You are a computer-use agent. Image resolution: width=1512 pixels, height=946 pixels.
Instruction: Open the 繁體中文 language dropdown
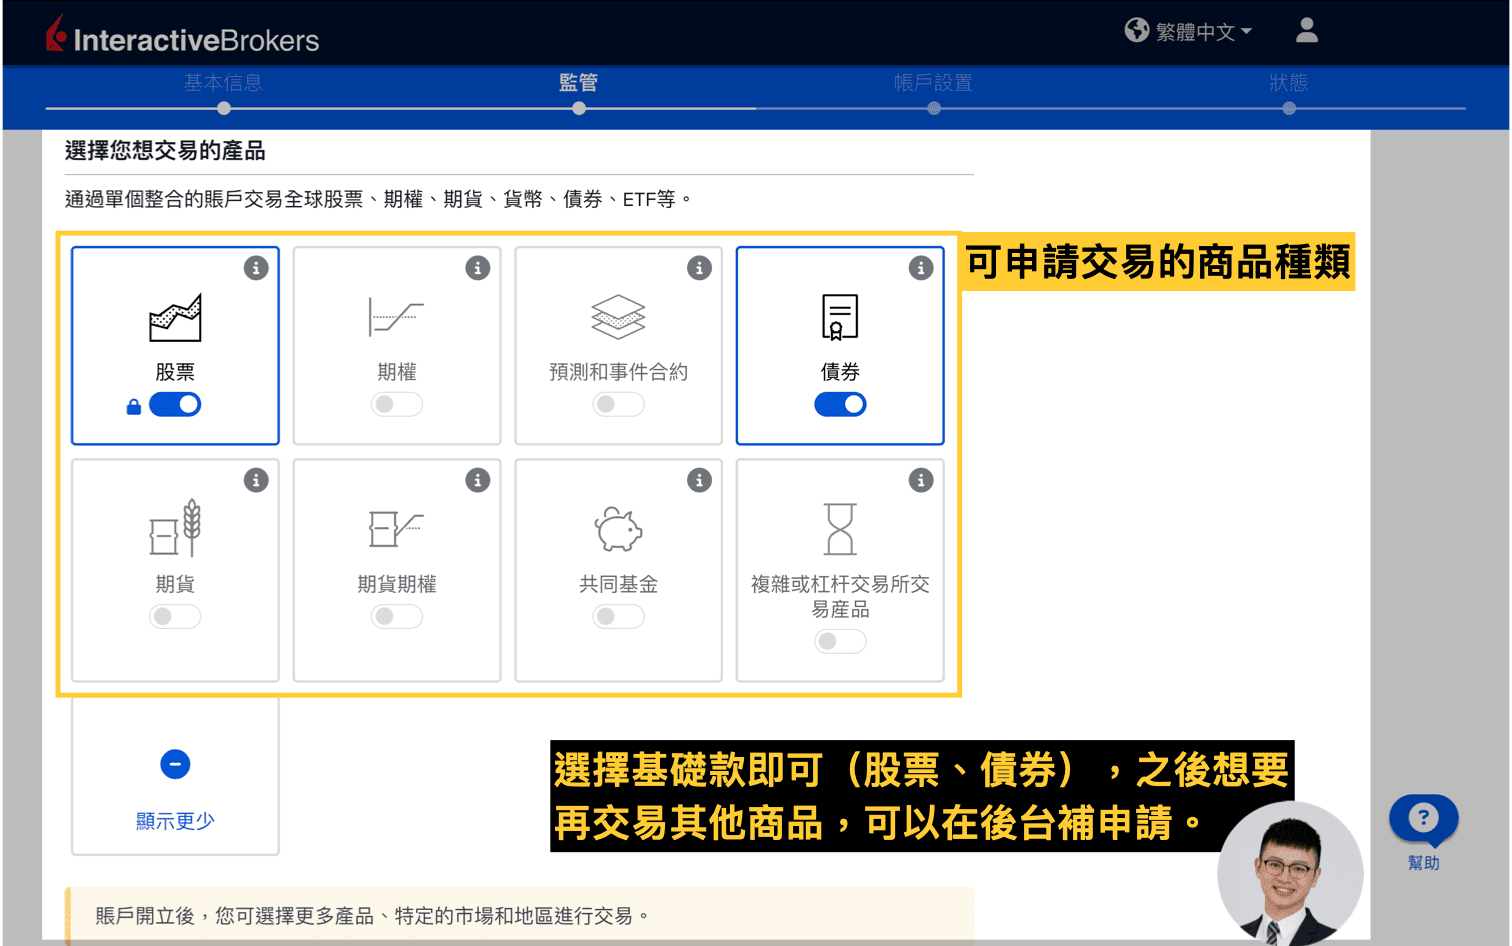1203,31
